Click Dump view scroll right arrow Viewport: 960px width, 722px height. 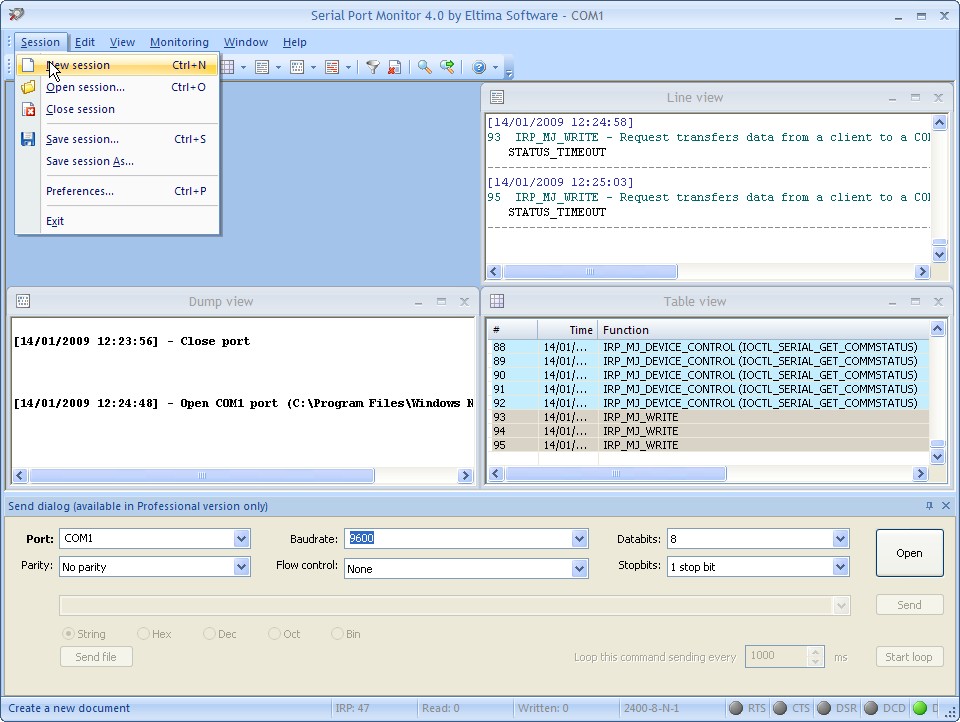[465, 475]
